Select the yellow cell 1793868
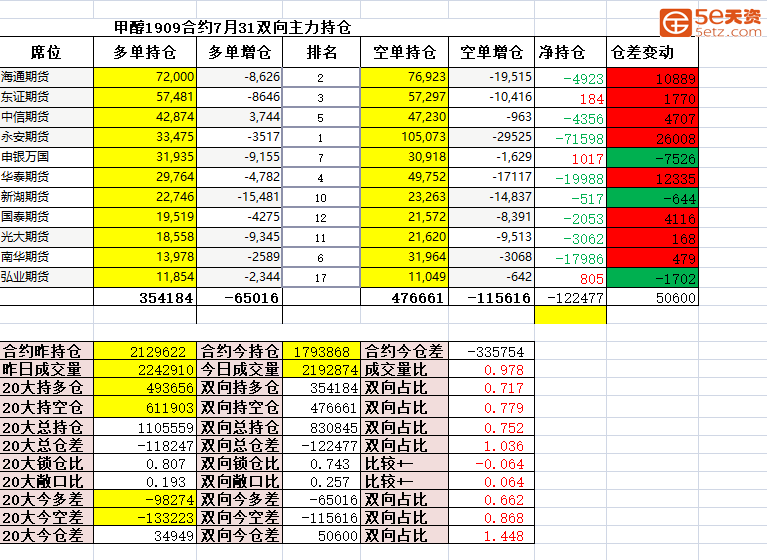 click(321, 351)
